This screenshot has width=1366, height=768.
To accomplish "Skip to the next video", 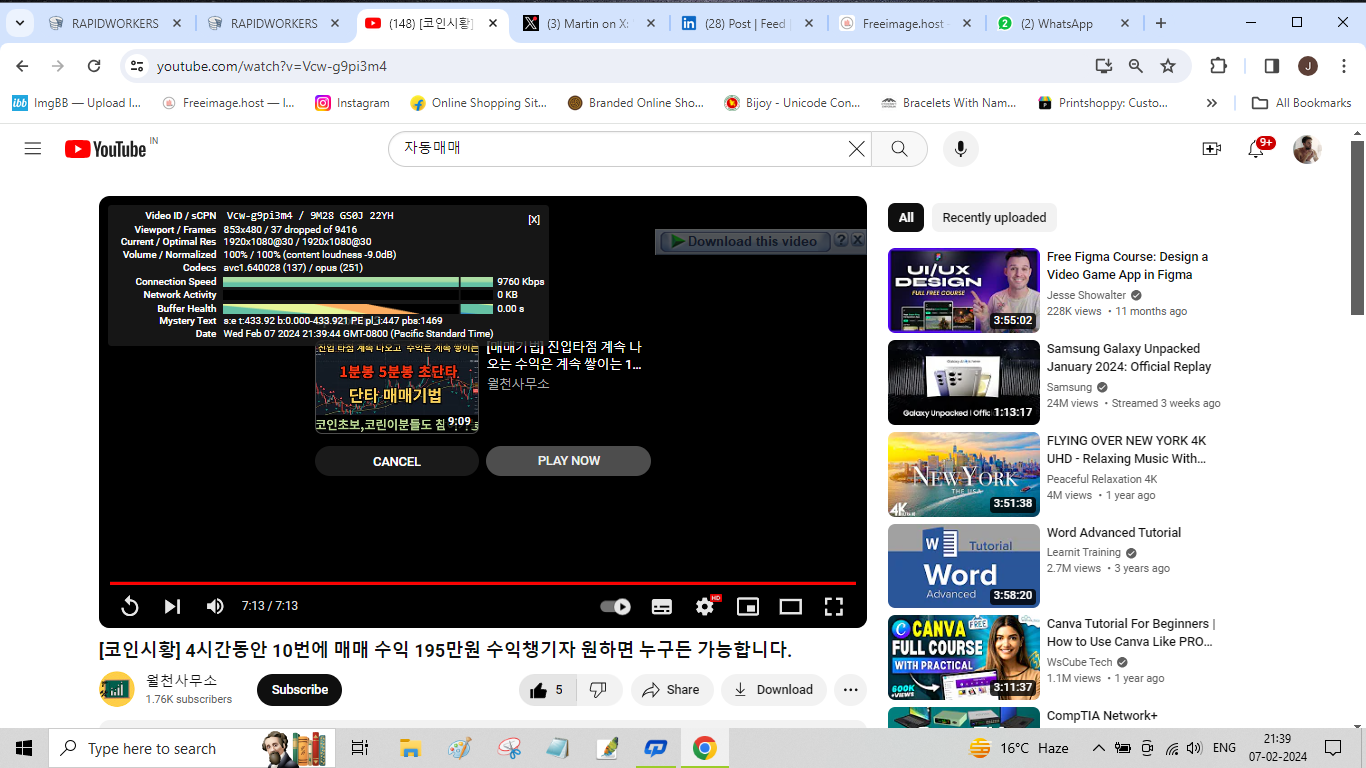I will 172,606.
